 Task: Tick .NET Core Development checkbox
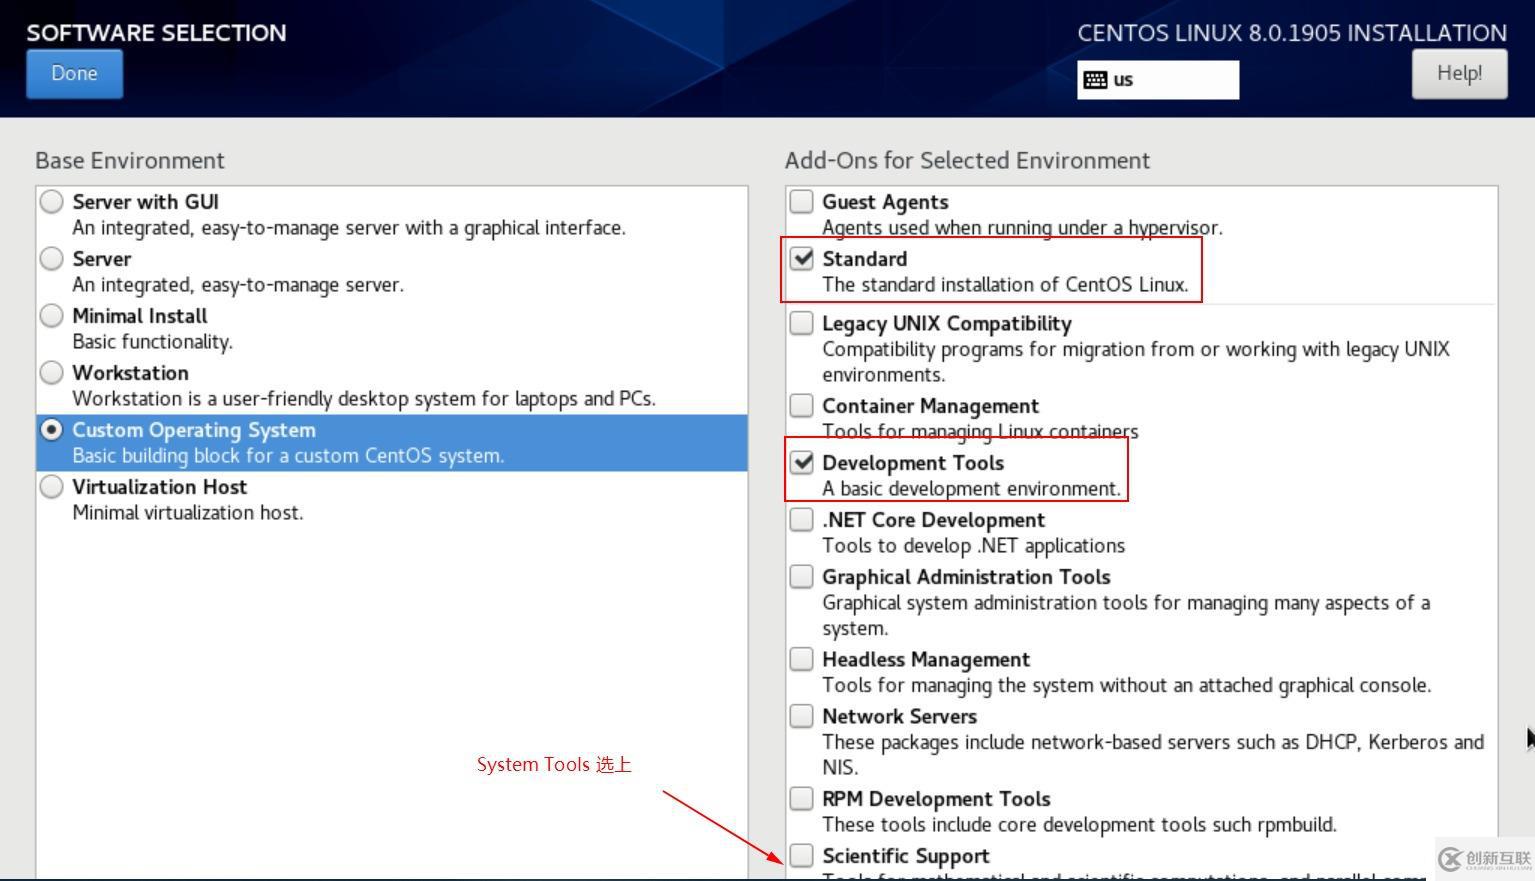[801, 519]
